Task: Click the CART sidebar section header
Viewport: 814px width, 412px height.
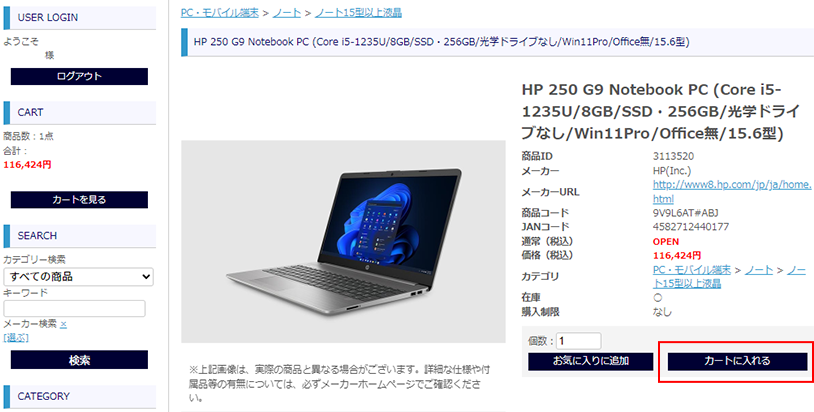Action: [x=79, y=113]
